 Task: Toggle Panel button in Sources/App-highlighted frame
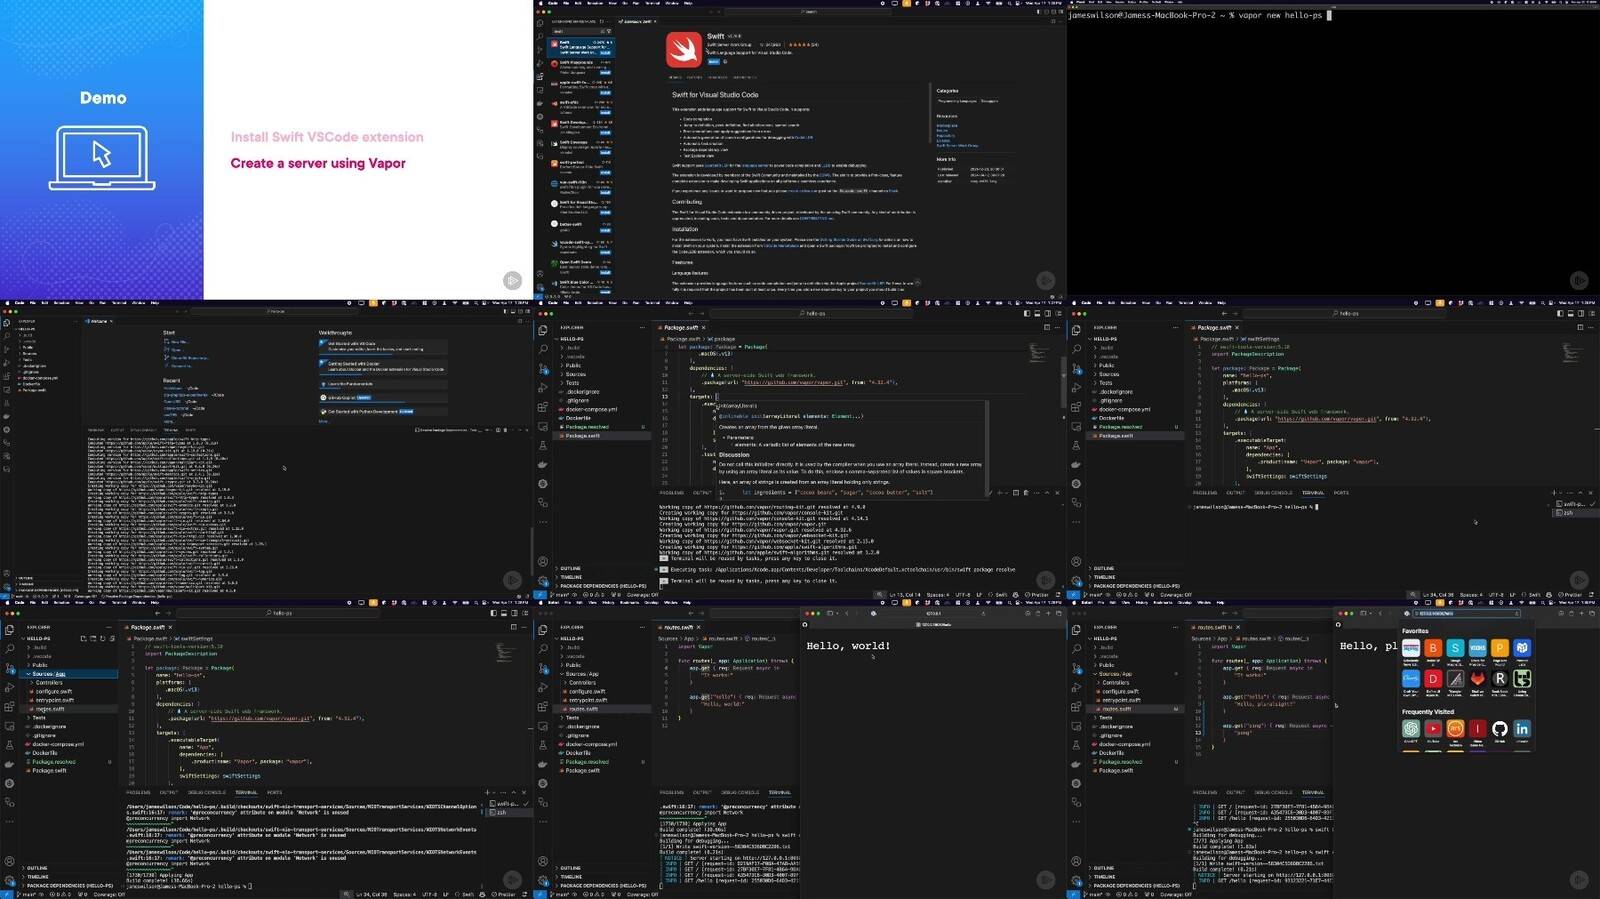pyautogui.click(x=504, y=613)
